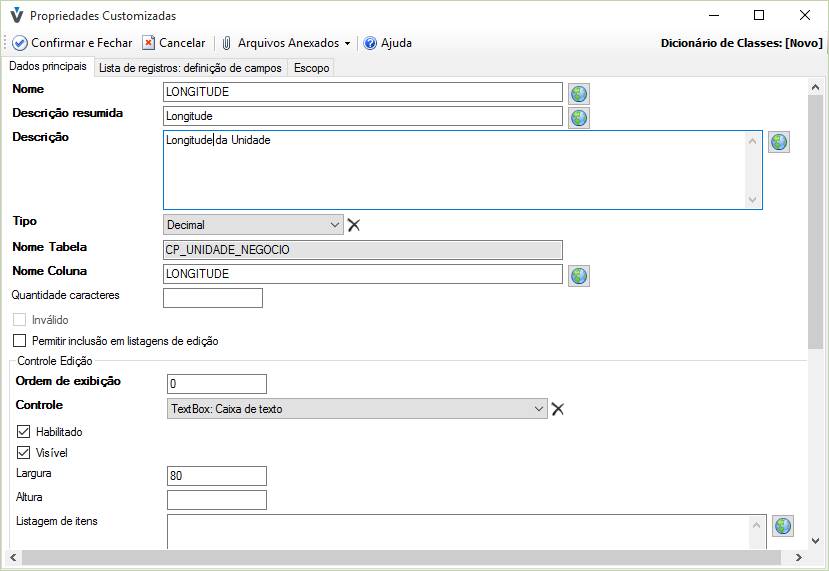Click the Cancelar button
The height and width of the screenshot is (571, 829).
click(173, 43)
